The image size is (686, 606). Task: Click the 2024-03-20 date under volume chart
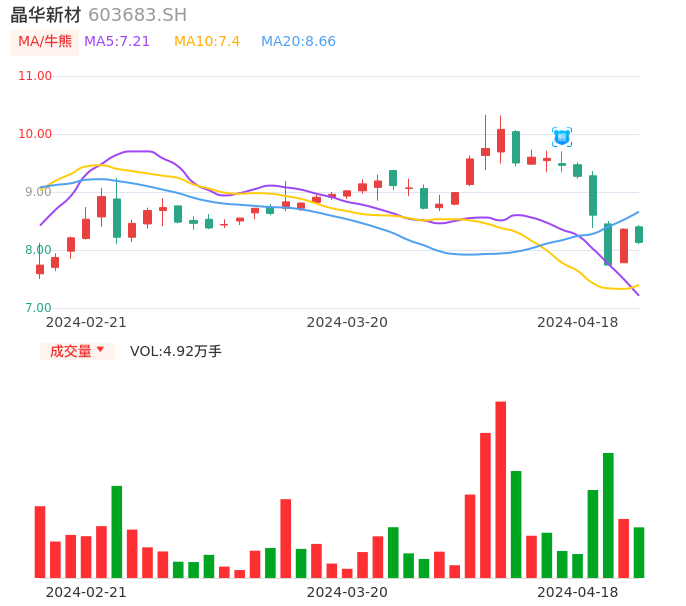[x=347, y=592]
